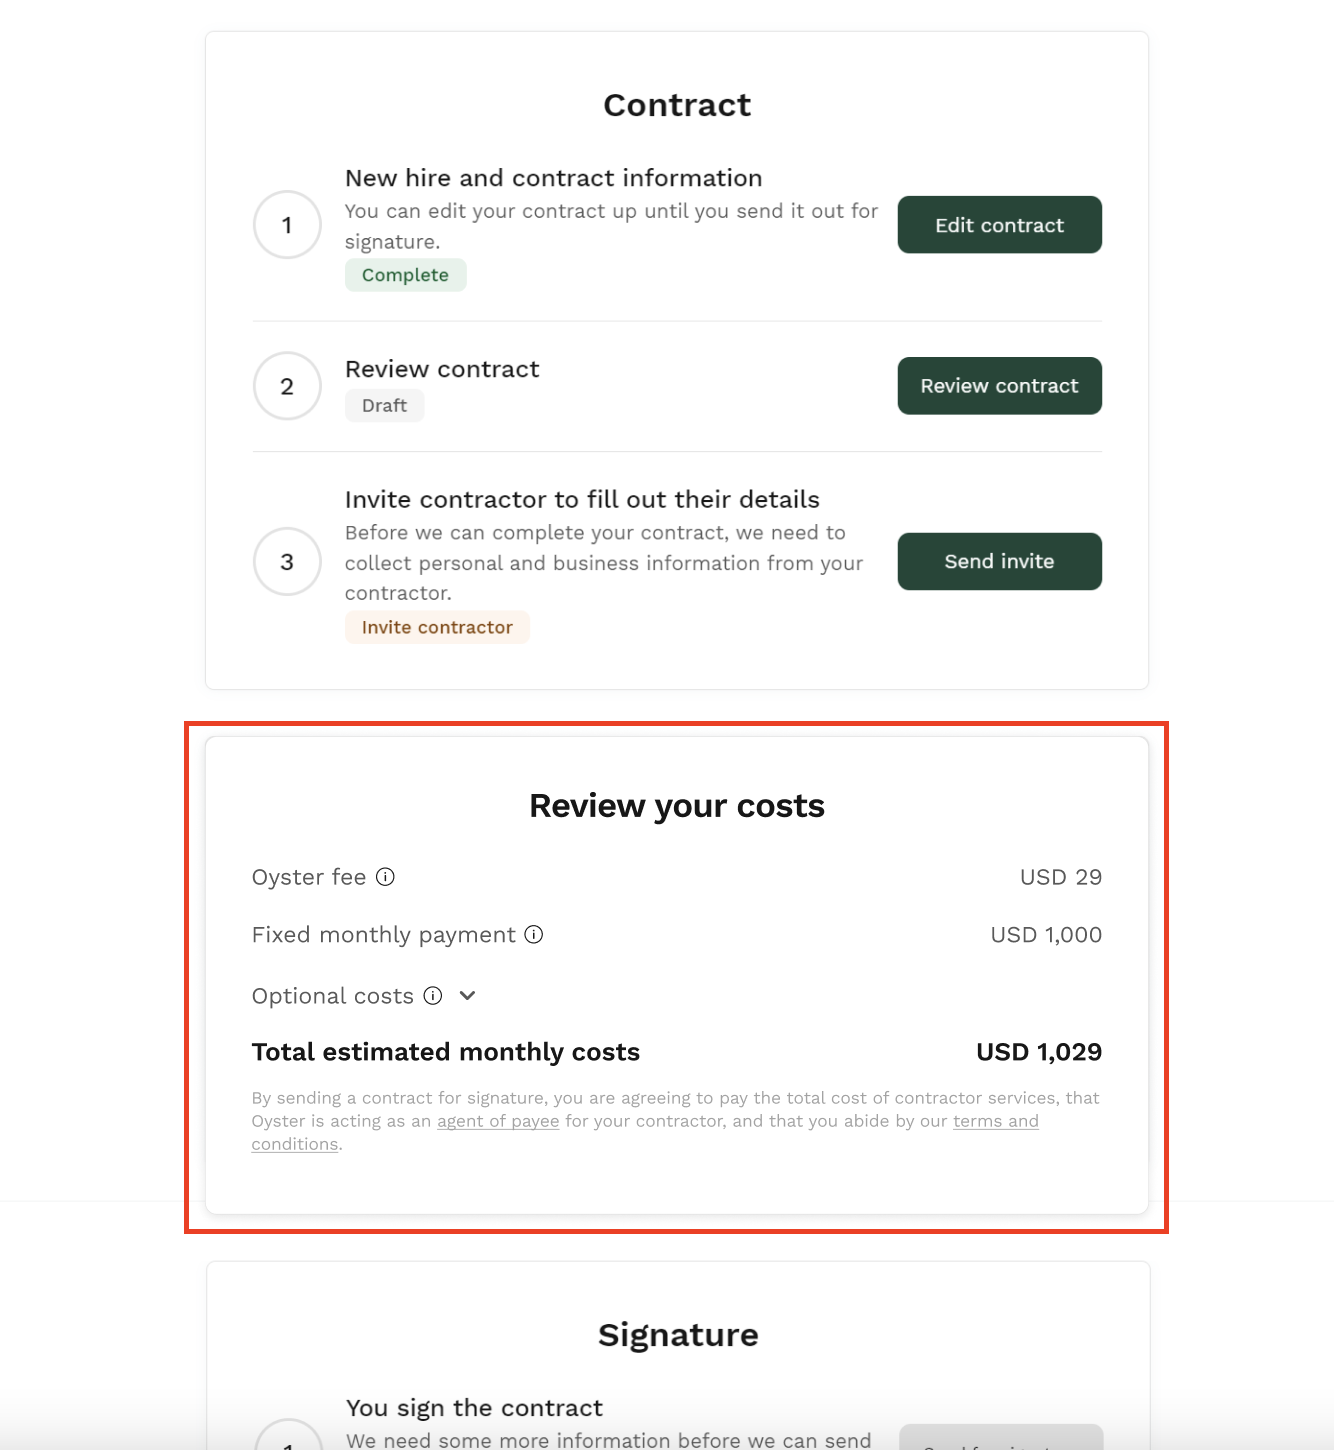Screen dimensions: 1334x1450
Task: Click the step 3 circle indicator
Action: tap(287, 561)
